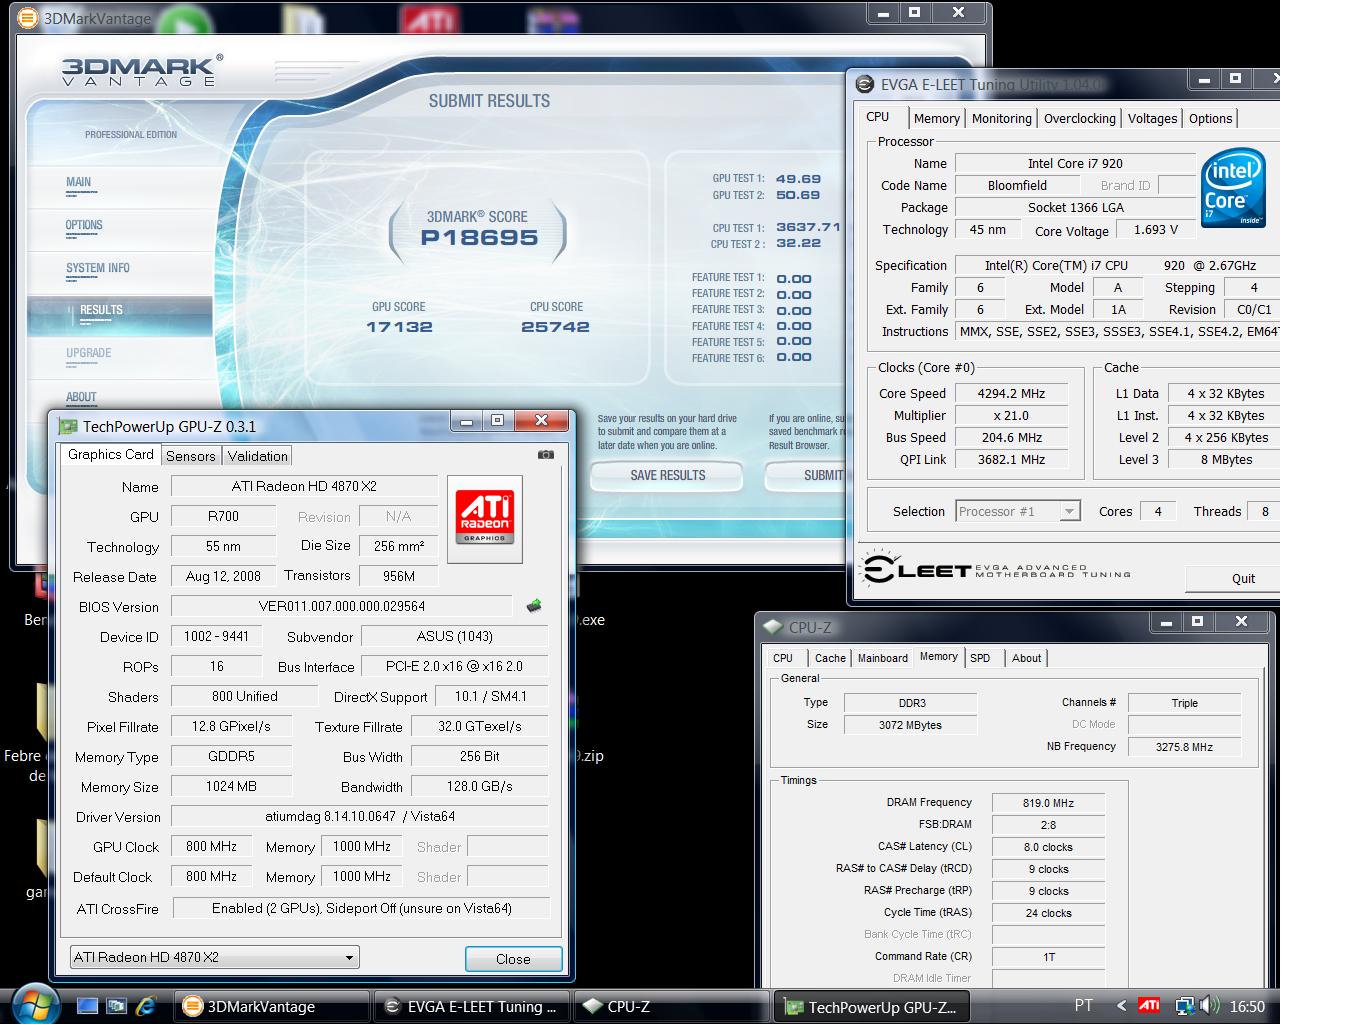Click the GPU-Z screenshot camera icon

coord(545,454)
